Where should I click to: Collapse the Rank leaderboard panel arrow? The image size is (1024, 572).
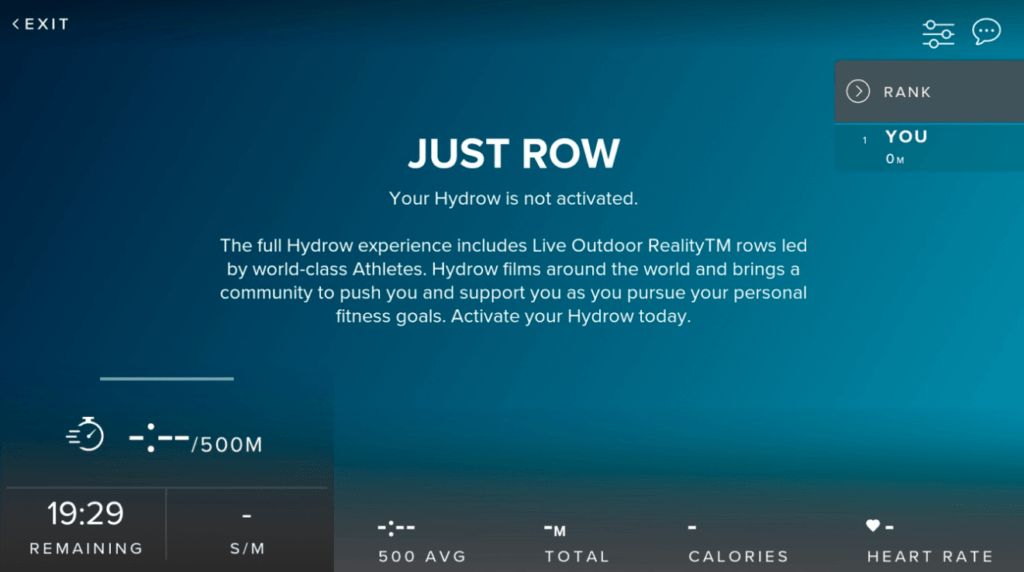click(858, 91)
